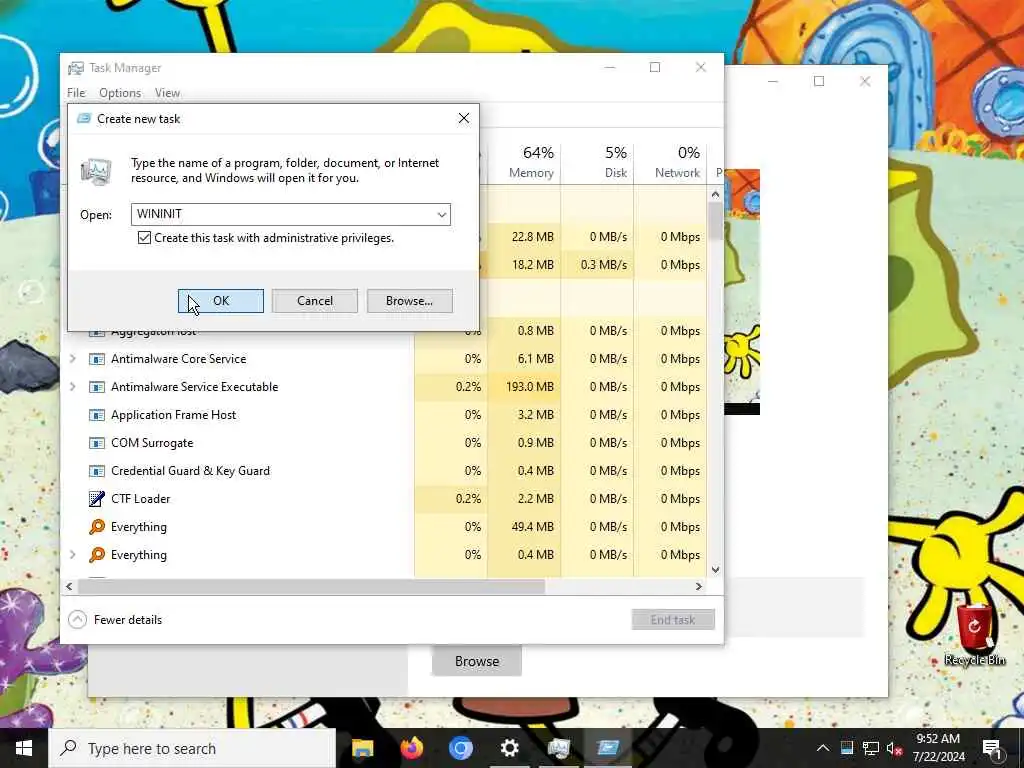Expand the Open combo box dropdown arrow

click(x=441, y=214)
